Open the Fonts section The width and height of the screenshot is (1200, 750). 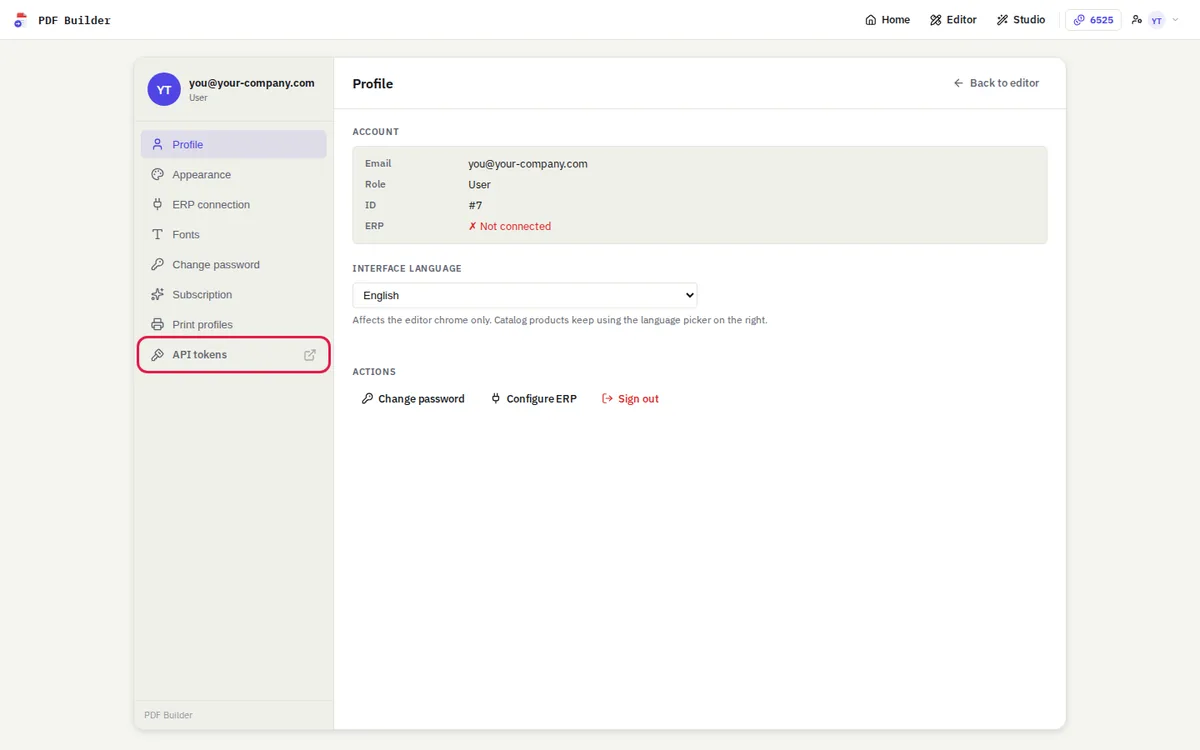[234, 234]
